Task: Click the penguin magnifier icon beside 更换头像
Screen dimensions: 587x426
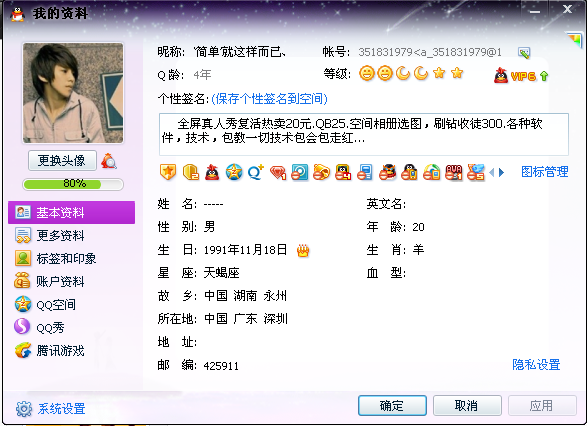Action: pyautogui.click(x=109, y=161)
